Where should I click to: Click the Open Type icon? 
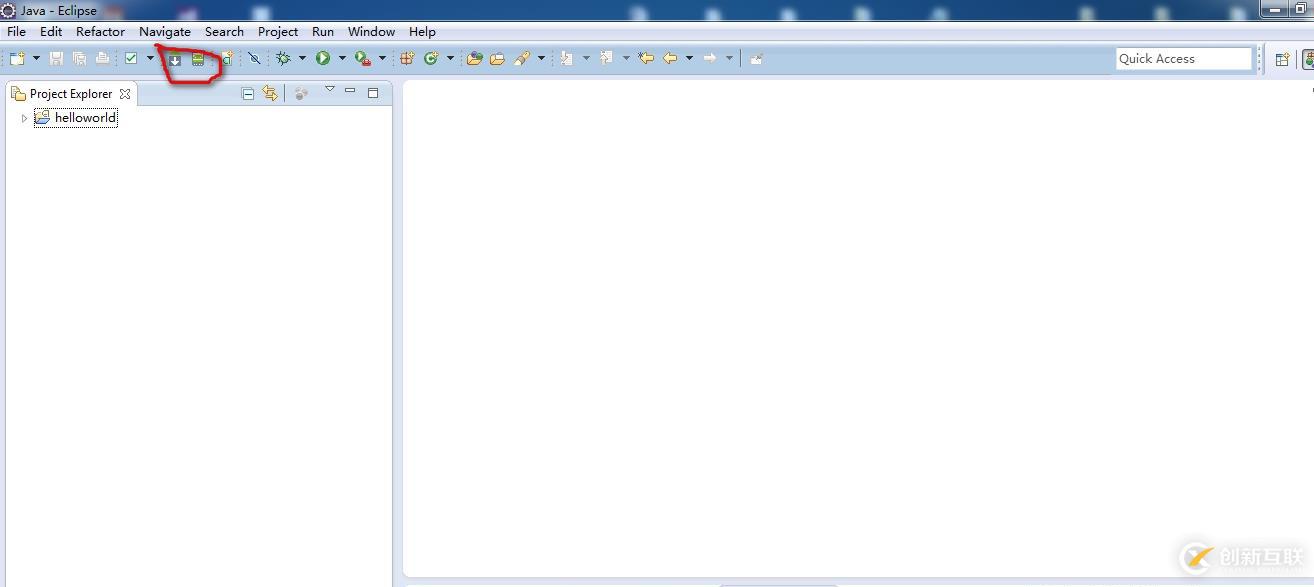pos(474,59)
